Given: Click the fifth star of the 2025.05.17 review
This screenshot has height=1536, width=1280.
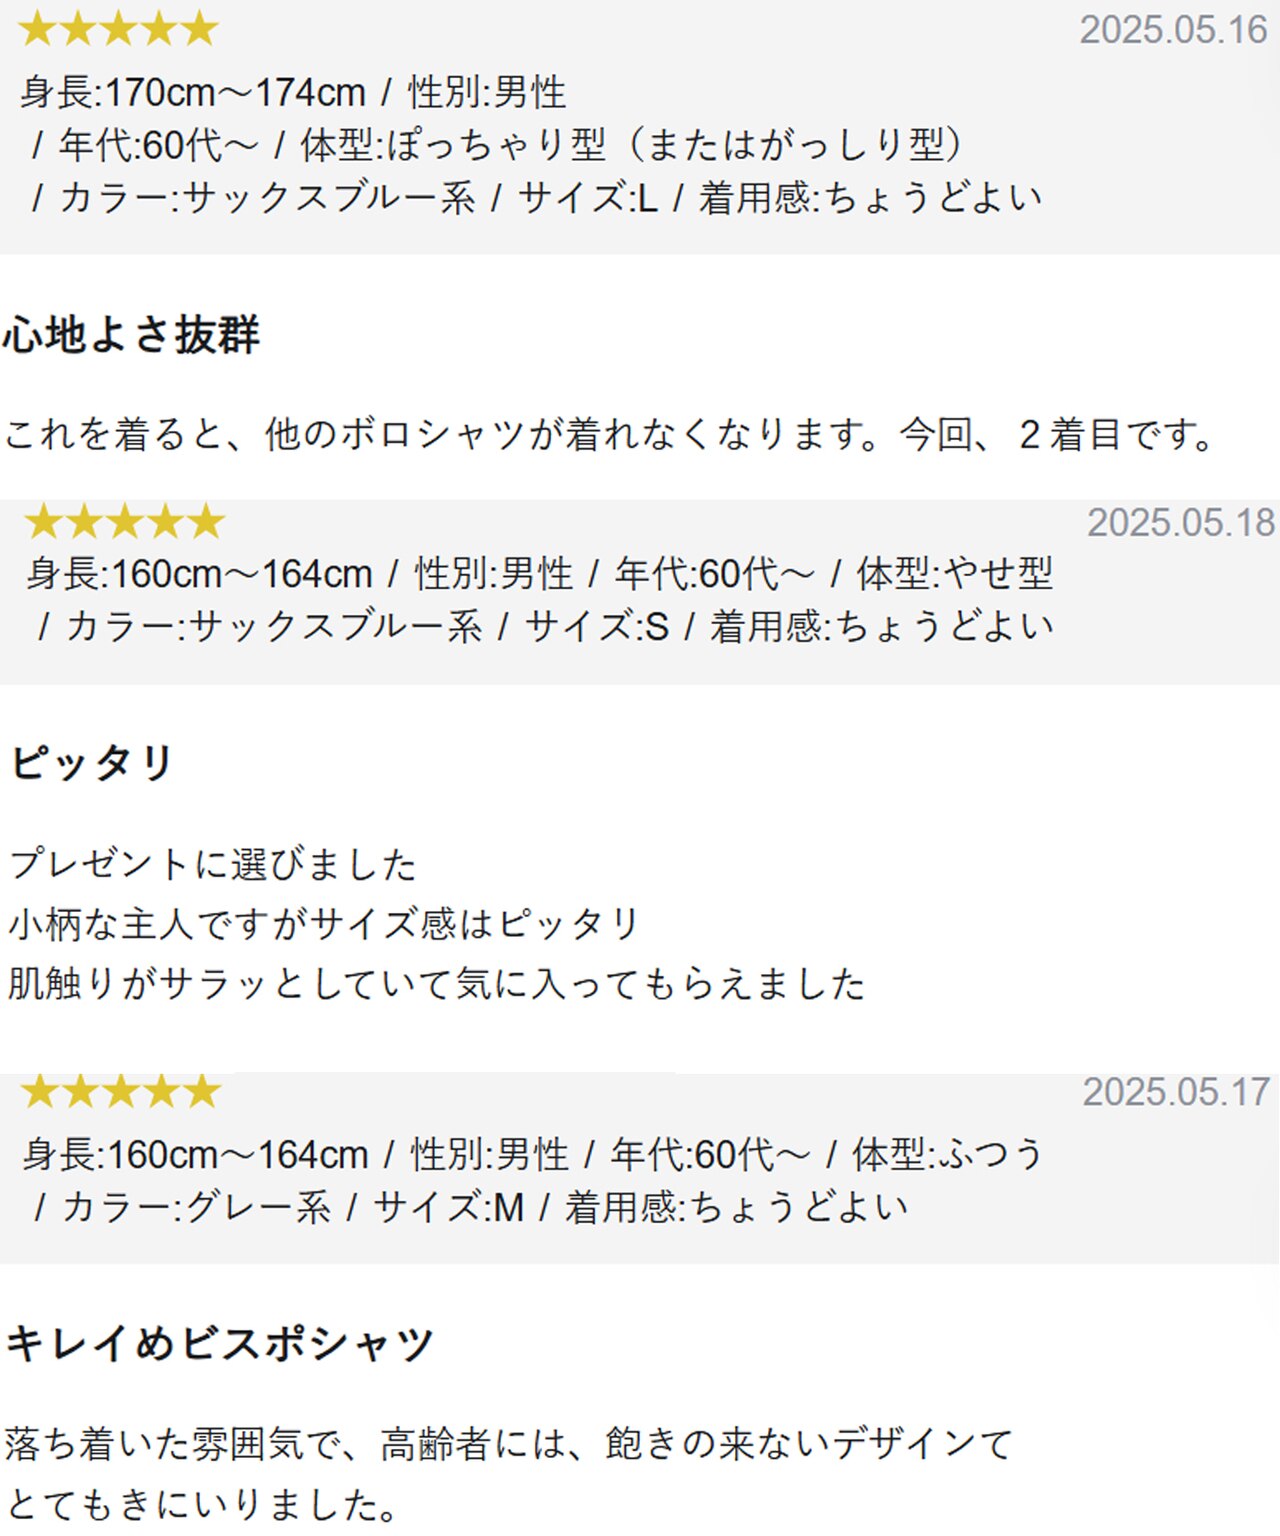Looking at the screenshot, I should click(203, 1092).
